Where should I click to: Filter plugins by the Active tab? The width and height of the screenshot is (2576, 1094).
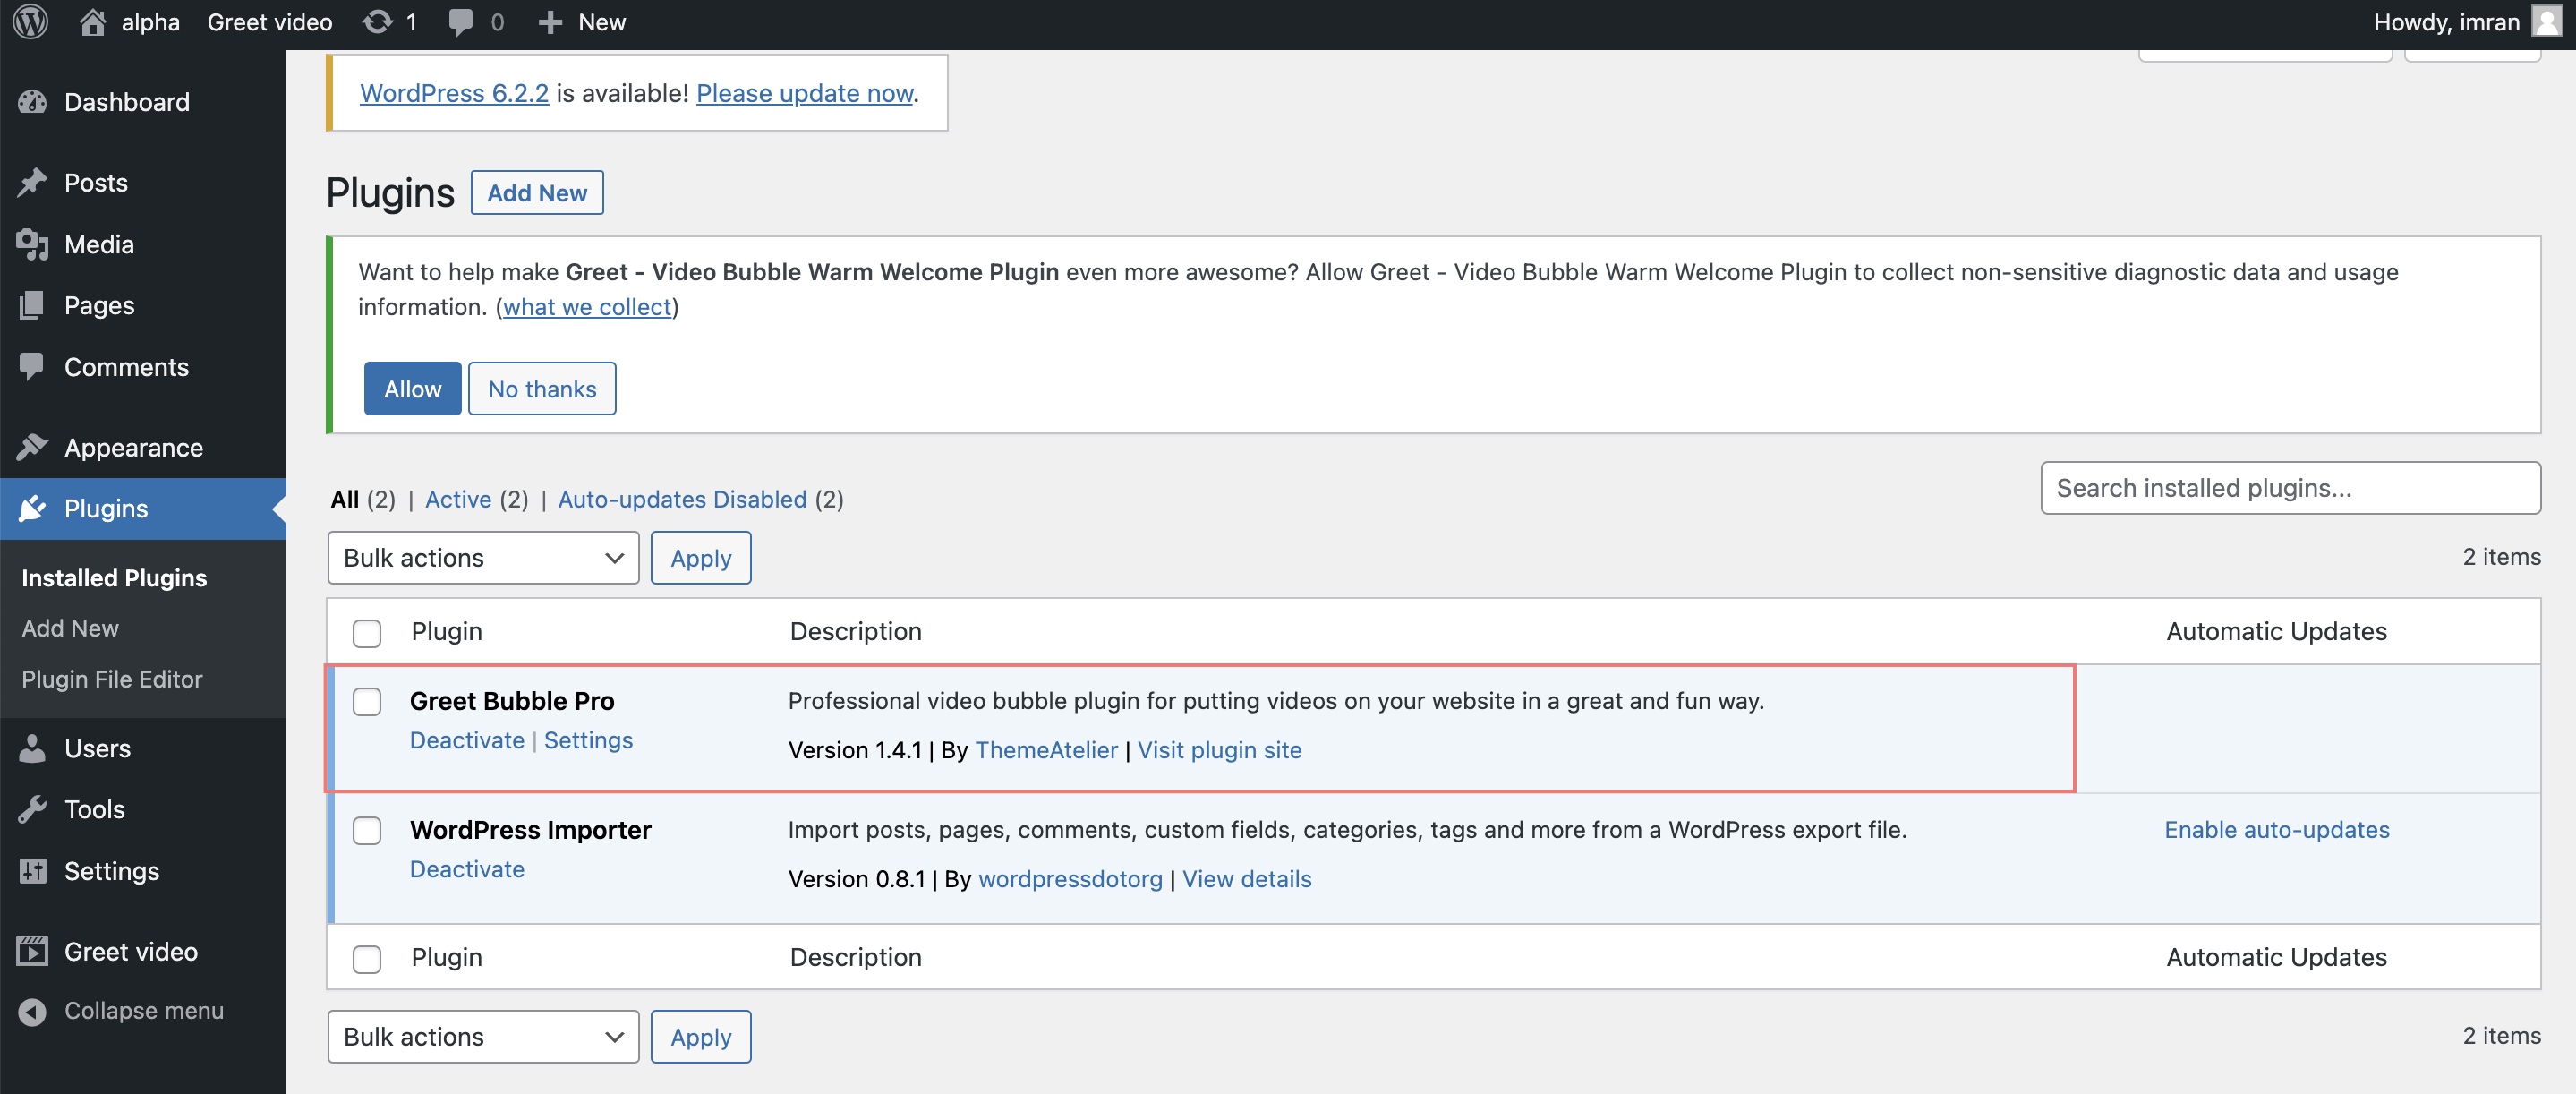(x=458, y=499)
